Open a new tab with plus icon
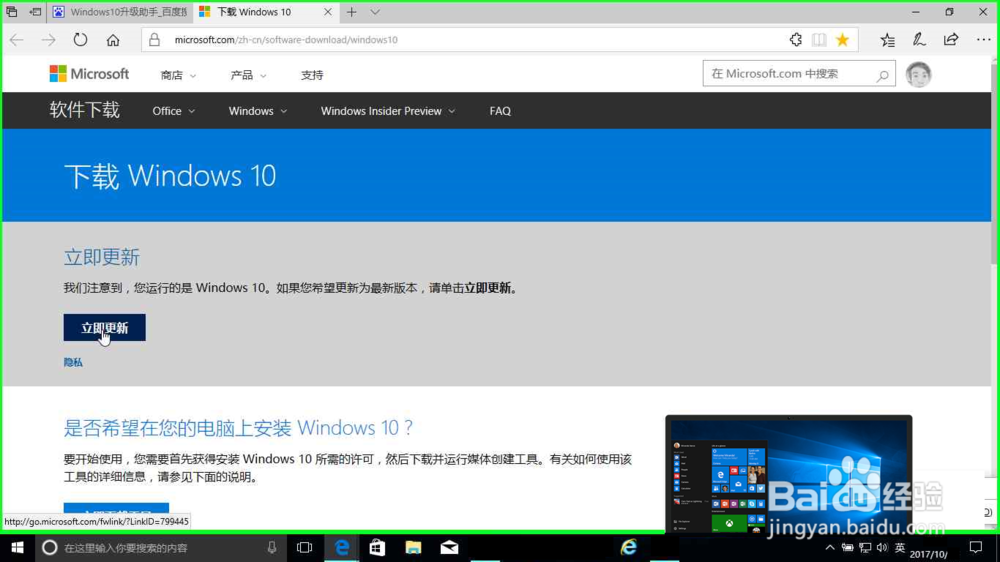 pyautogui.click(x=351, y=12)
